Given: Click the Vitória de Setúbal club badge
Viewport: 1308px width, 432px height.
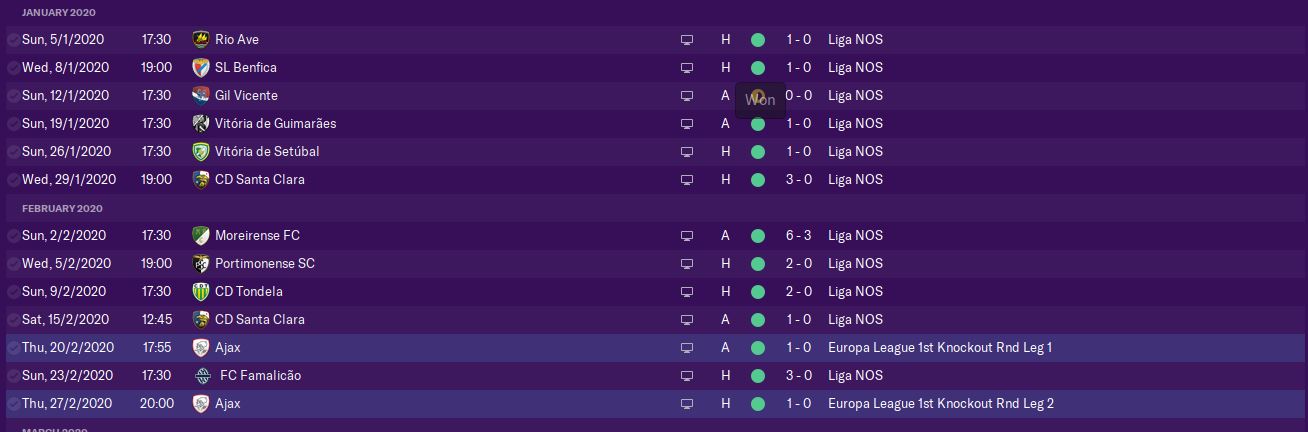Looking at the screenshot, I should [201, 152].
